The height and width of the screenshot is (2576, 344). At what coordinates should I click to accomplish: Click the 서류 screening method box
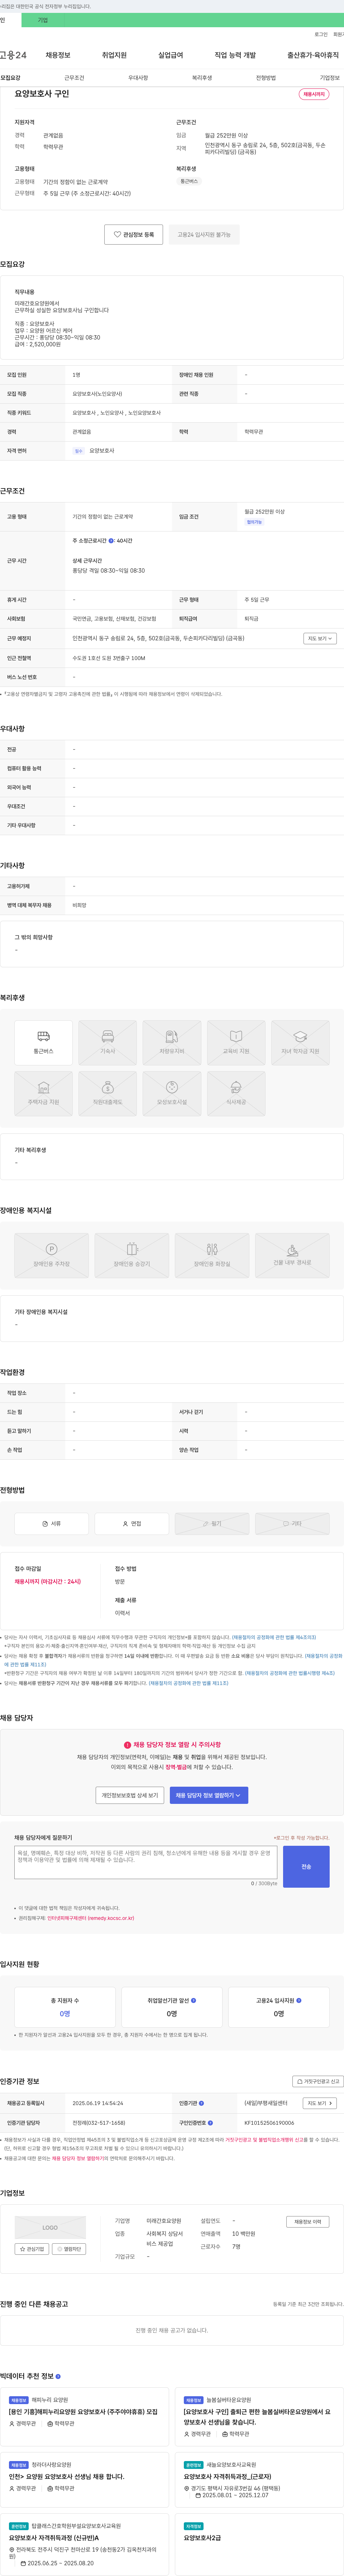click(x=52, y=1523)
